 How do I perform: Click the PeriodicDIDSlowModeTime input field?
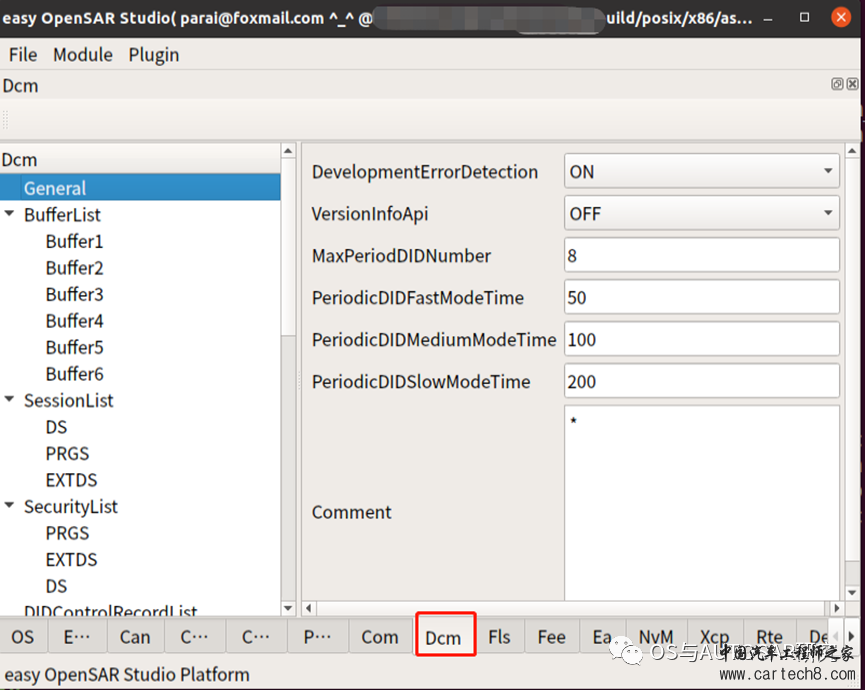[702, 381]
